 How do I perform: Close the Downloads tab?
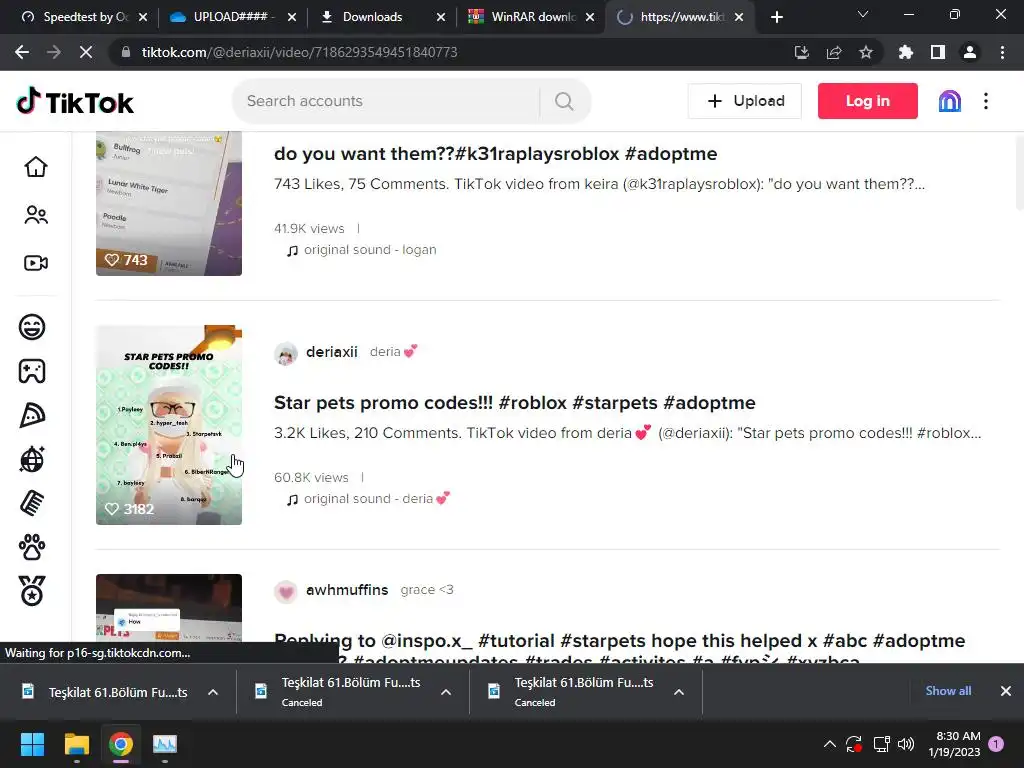coord(441,17)
